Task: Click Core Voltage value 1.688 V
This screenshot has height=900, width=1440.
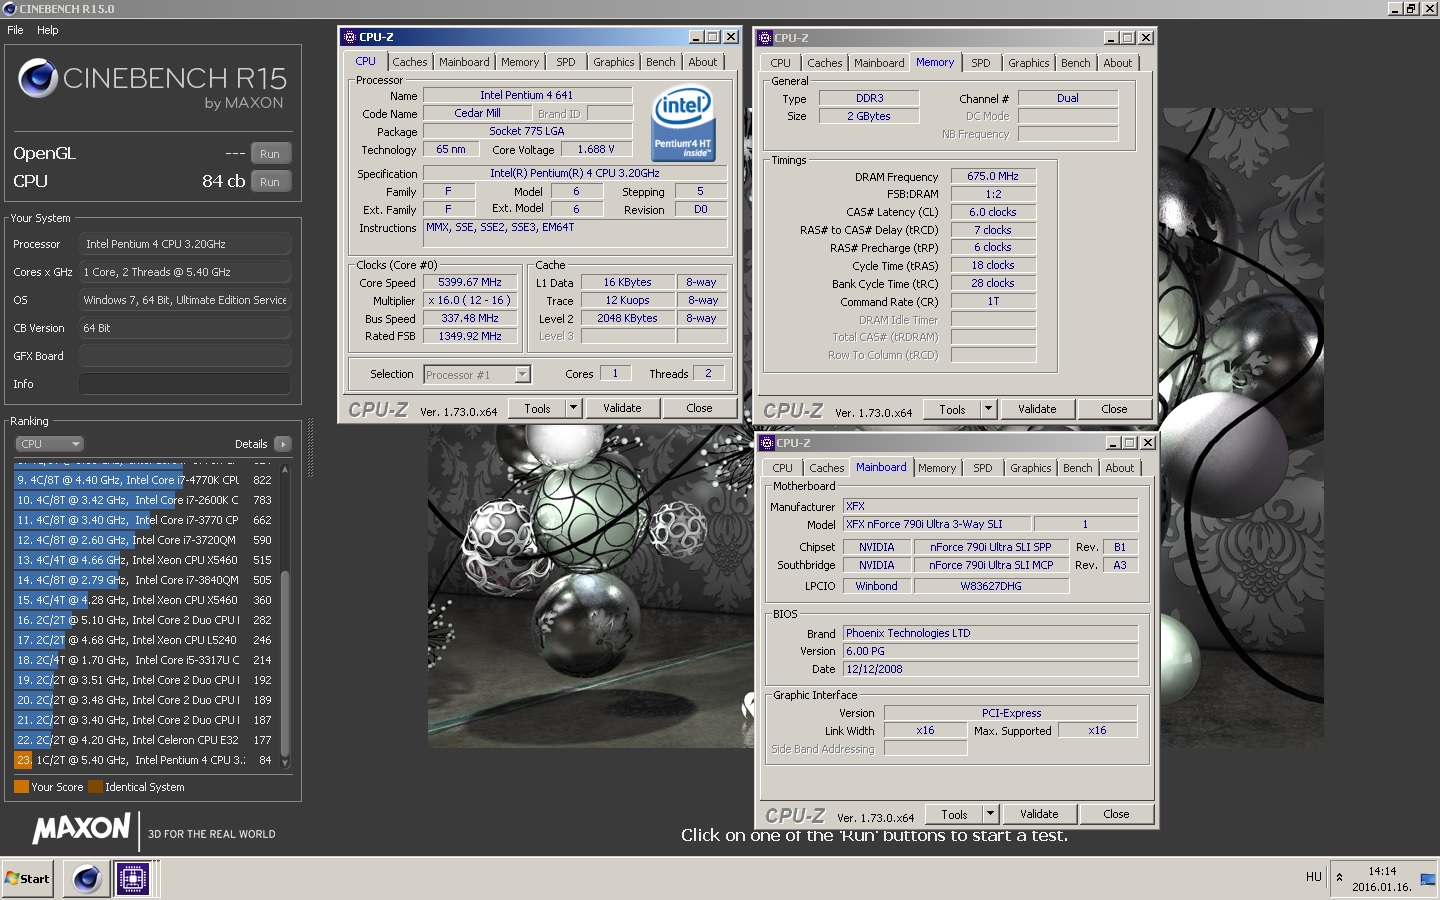Action: (596, 149)
